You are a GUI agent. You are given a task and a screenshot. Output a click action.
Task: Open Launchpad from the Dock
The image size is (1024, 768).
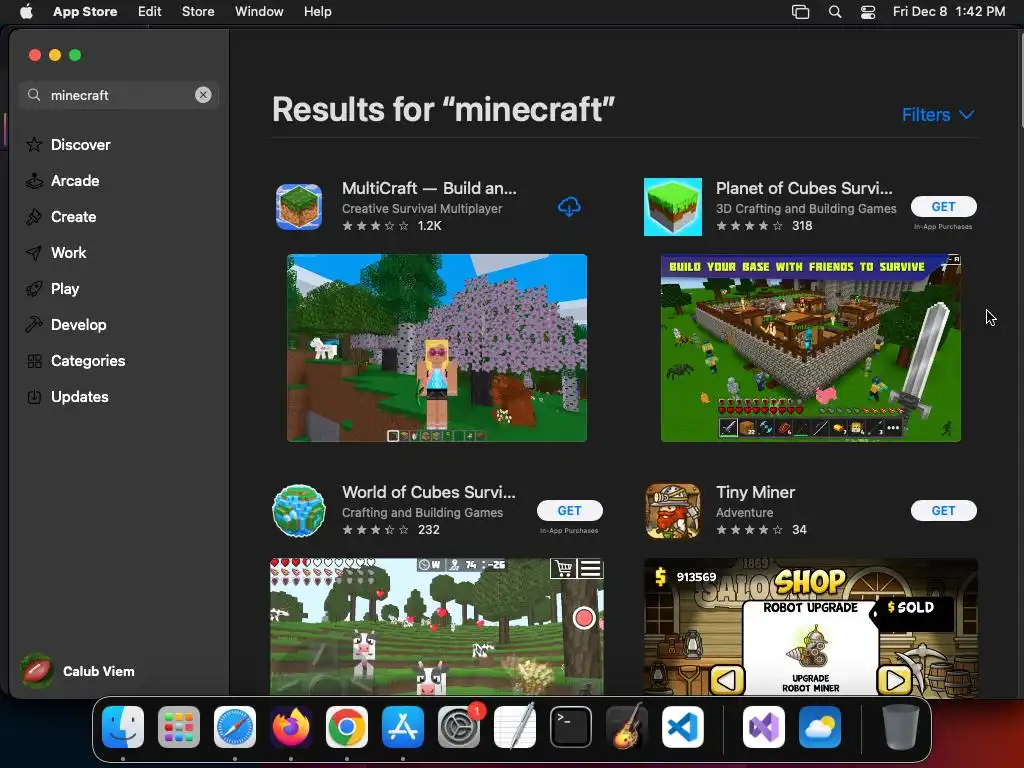coord(179,727)
